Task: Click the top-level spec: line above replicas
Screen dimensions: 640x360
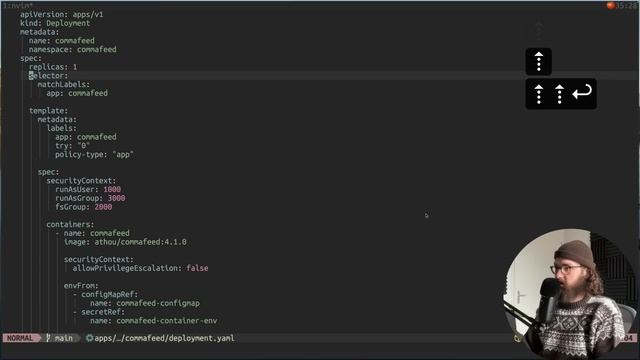Action: coord(31,58)
